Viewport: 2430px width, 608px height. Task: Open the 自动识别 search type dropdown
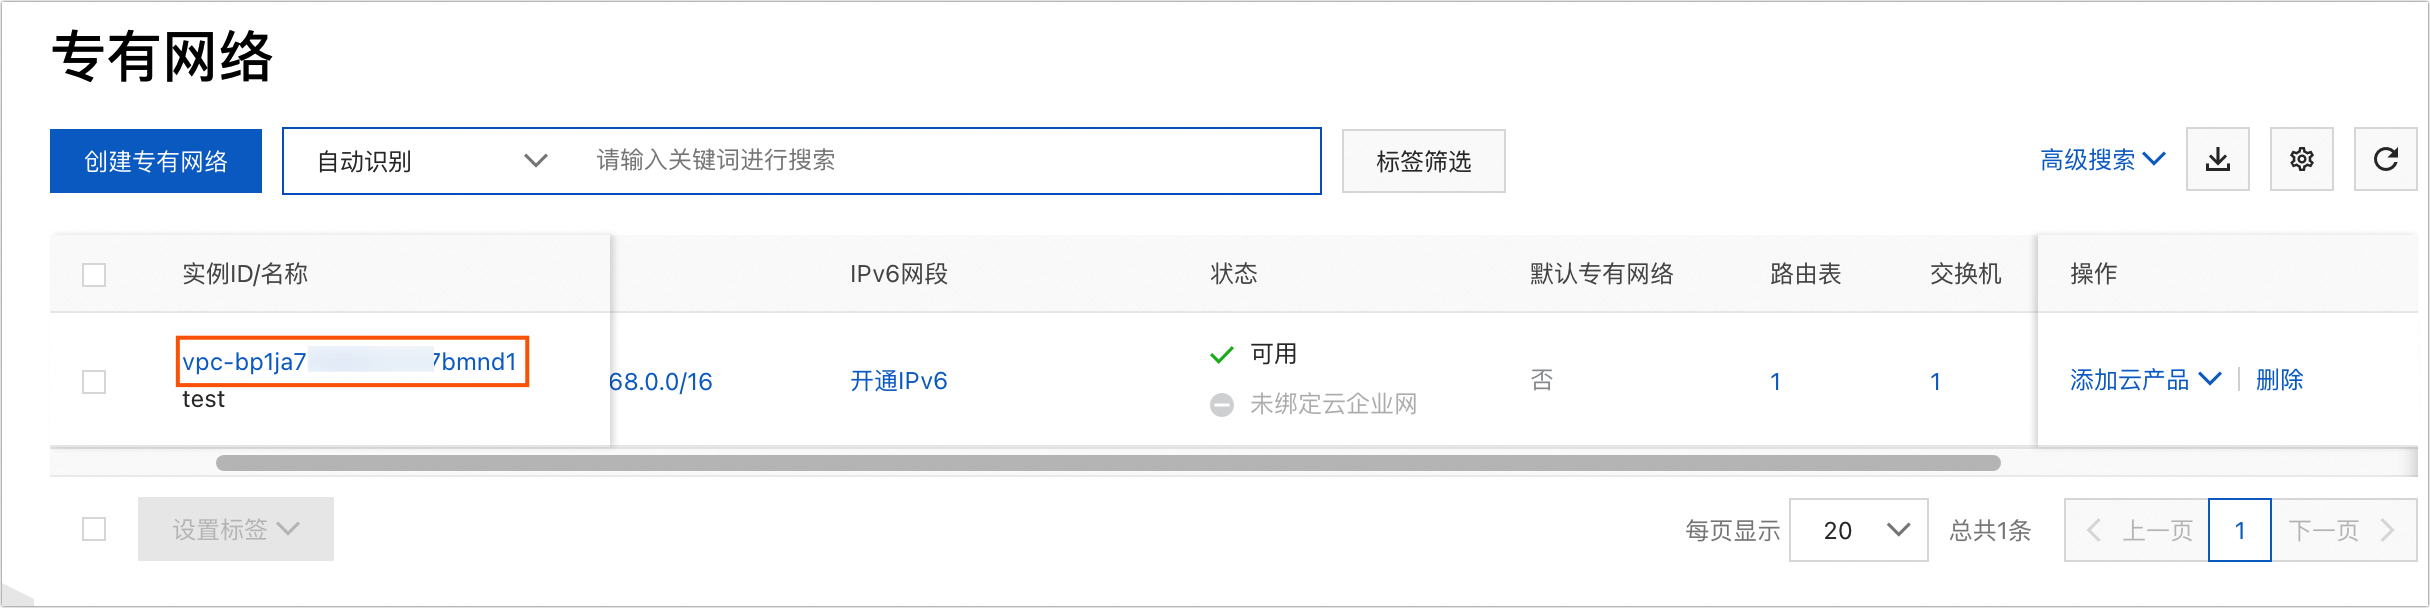click(430, 161)
